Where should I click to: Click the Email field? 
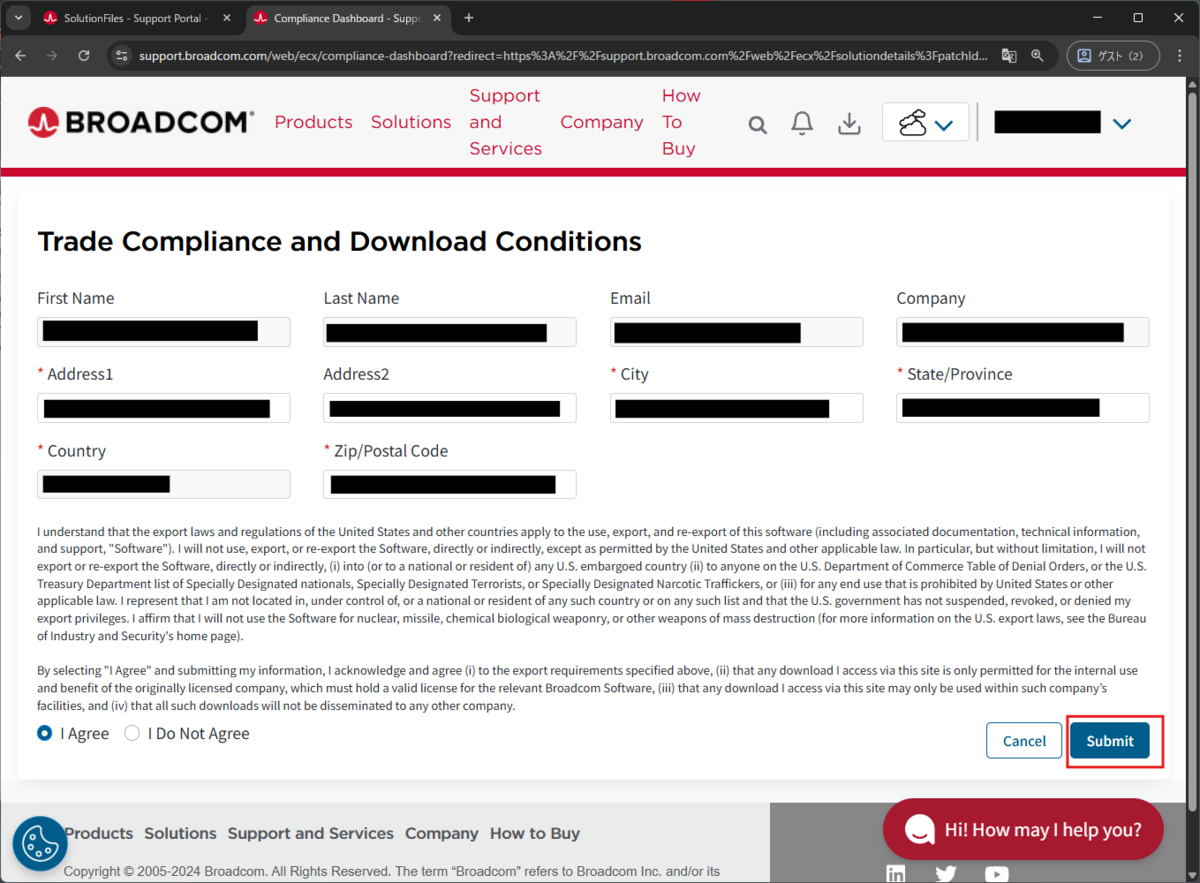coord(737,332)
